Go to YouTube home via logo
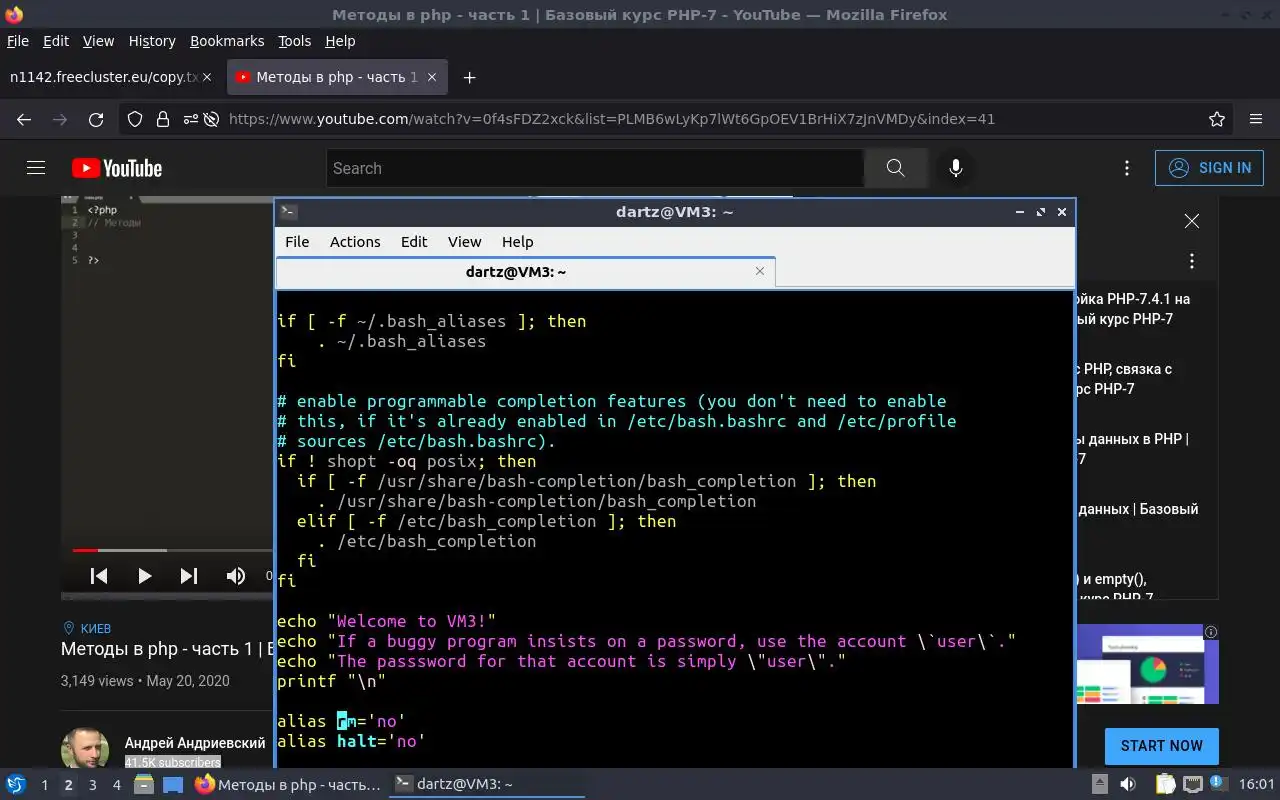 point(117,168)
